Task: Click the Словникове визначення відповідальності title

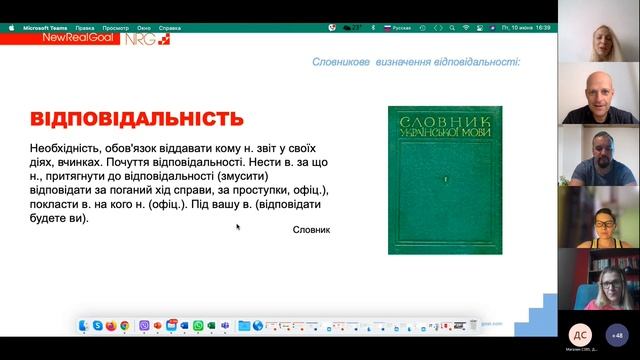Action: point(416,62)
